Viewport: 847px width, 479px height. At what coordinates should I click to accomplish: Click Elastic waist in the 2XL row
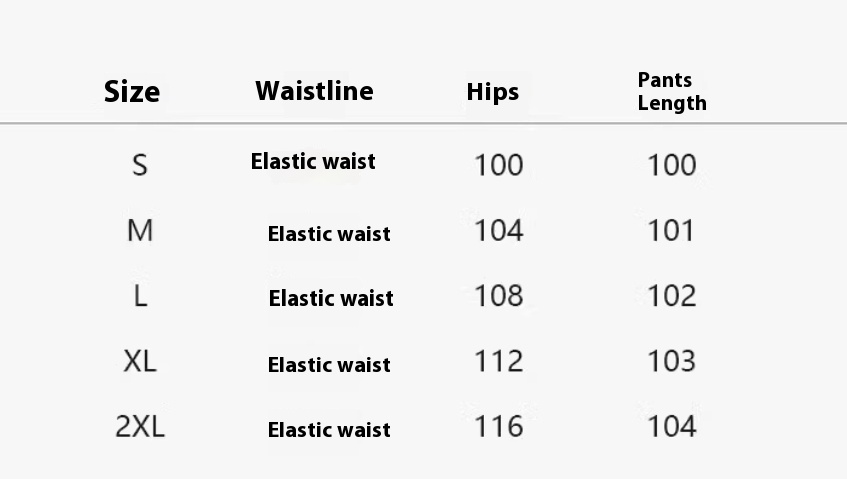pyautogui.click(x=329, y=430)
